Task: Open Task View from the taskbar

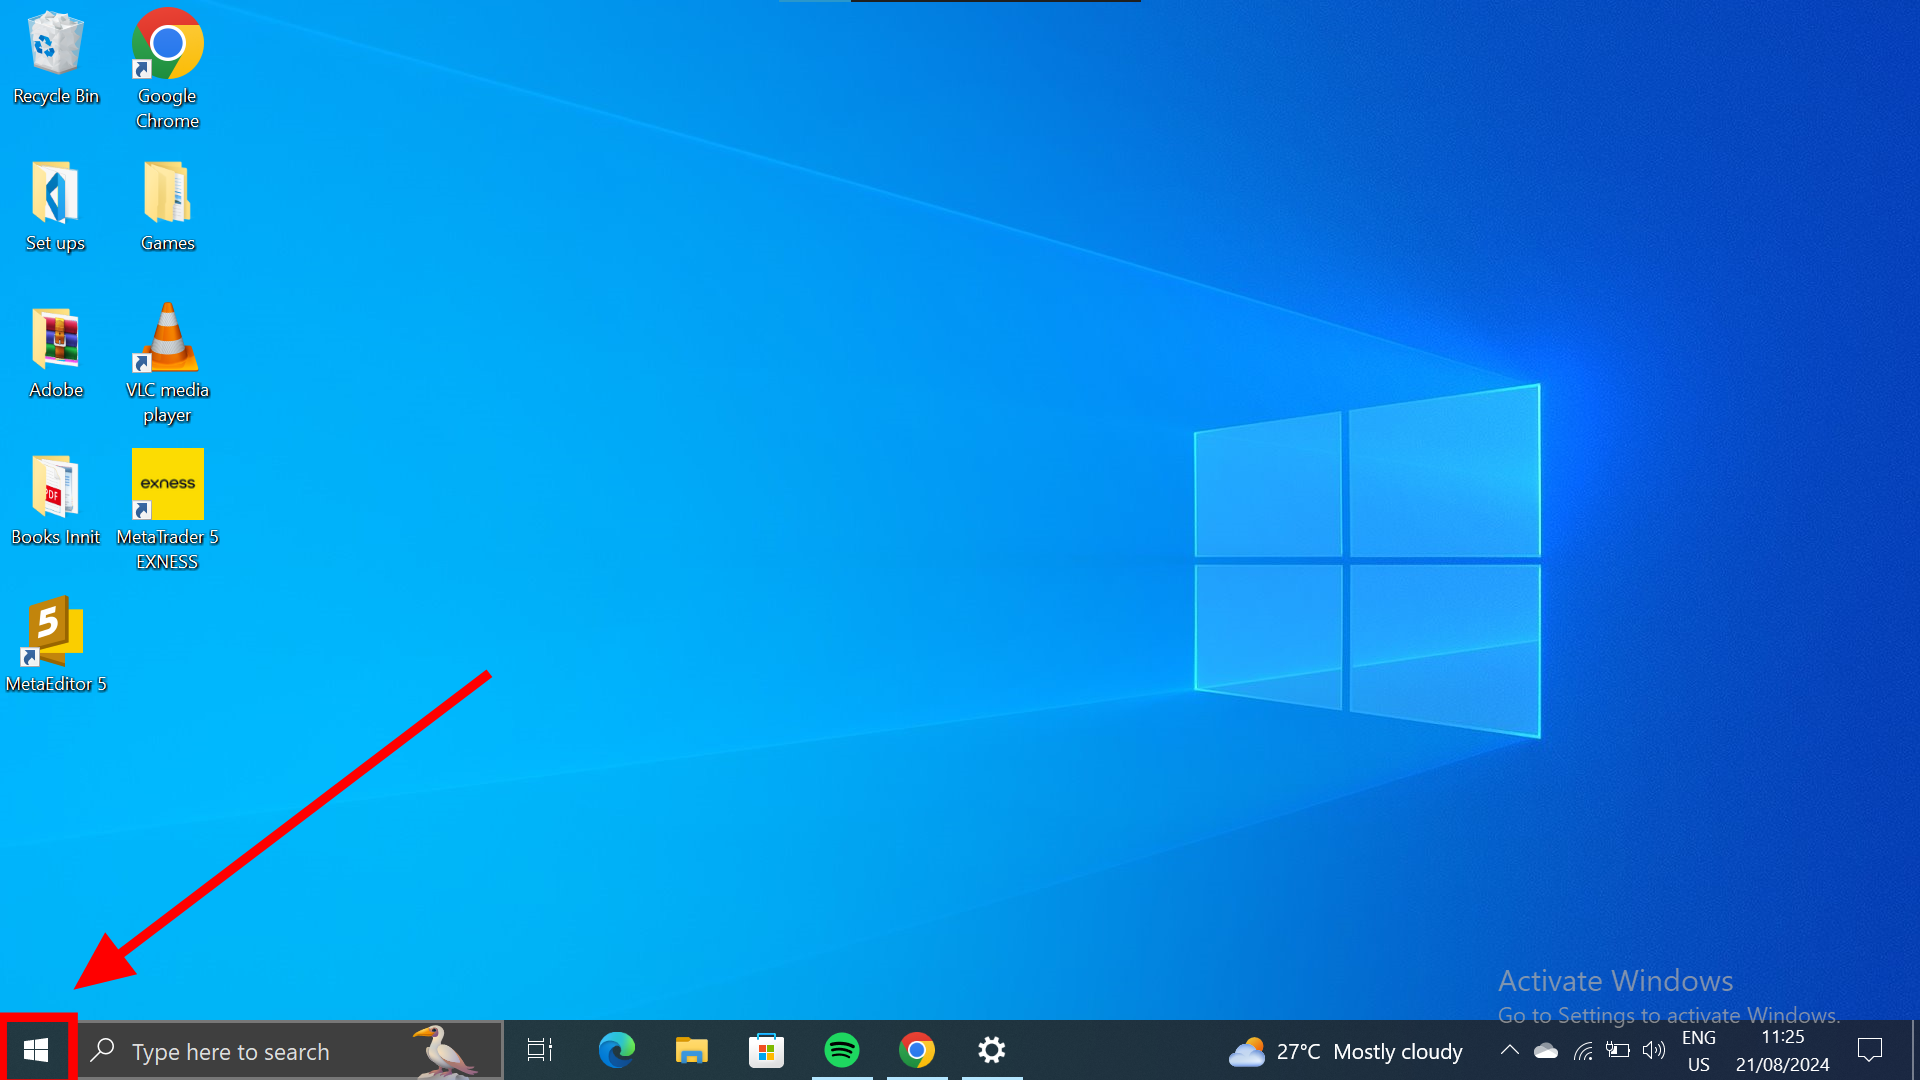Action: coord(540,1050)
